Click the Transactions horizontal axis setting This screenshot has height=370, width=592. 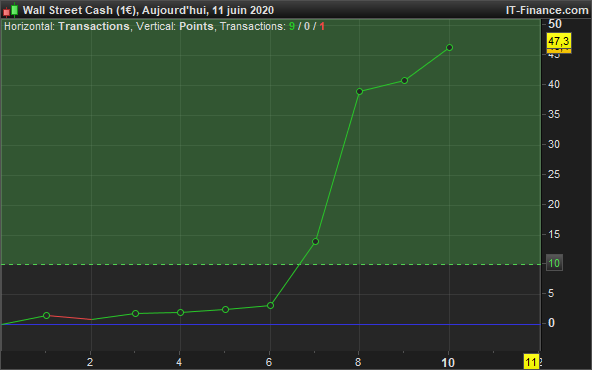(94, 26)
